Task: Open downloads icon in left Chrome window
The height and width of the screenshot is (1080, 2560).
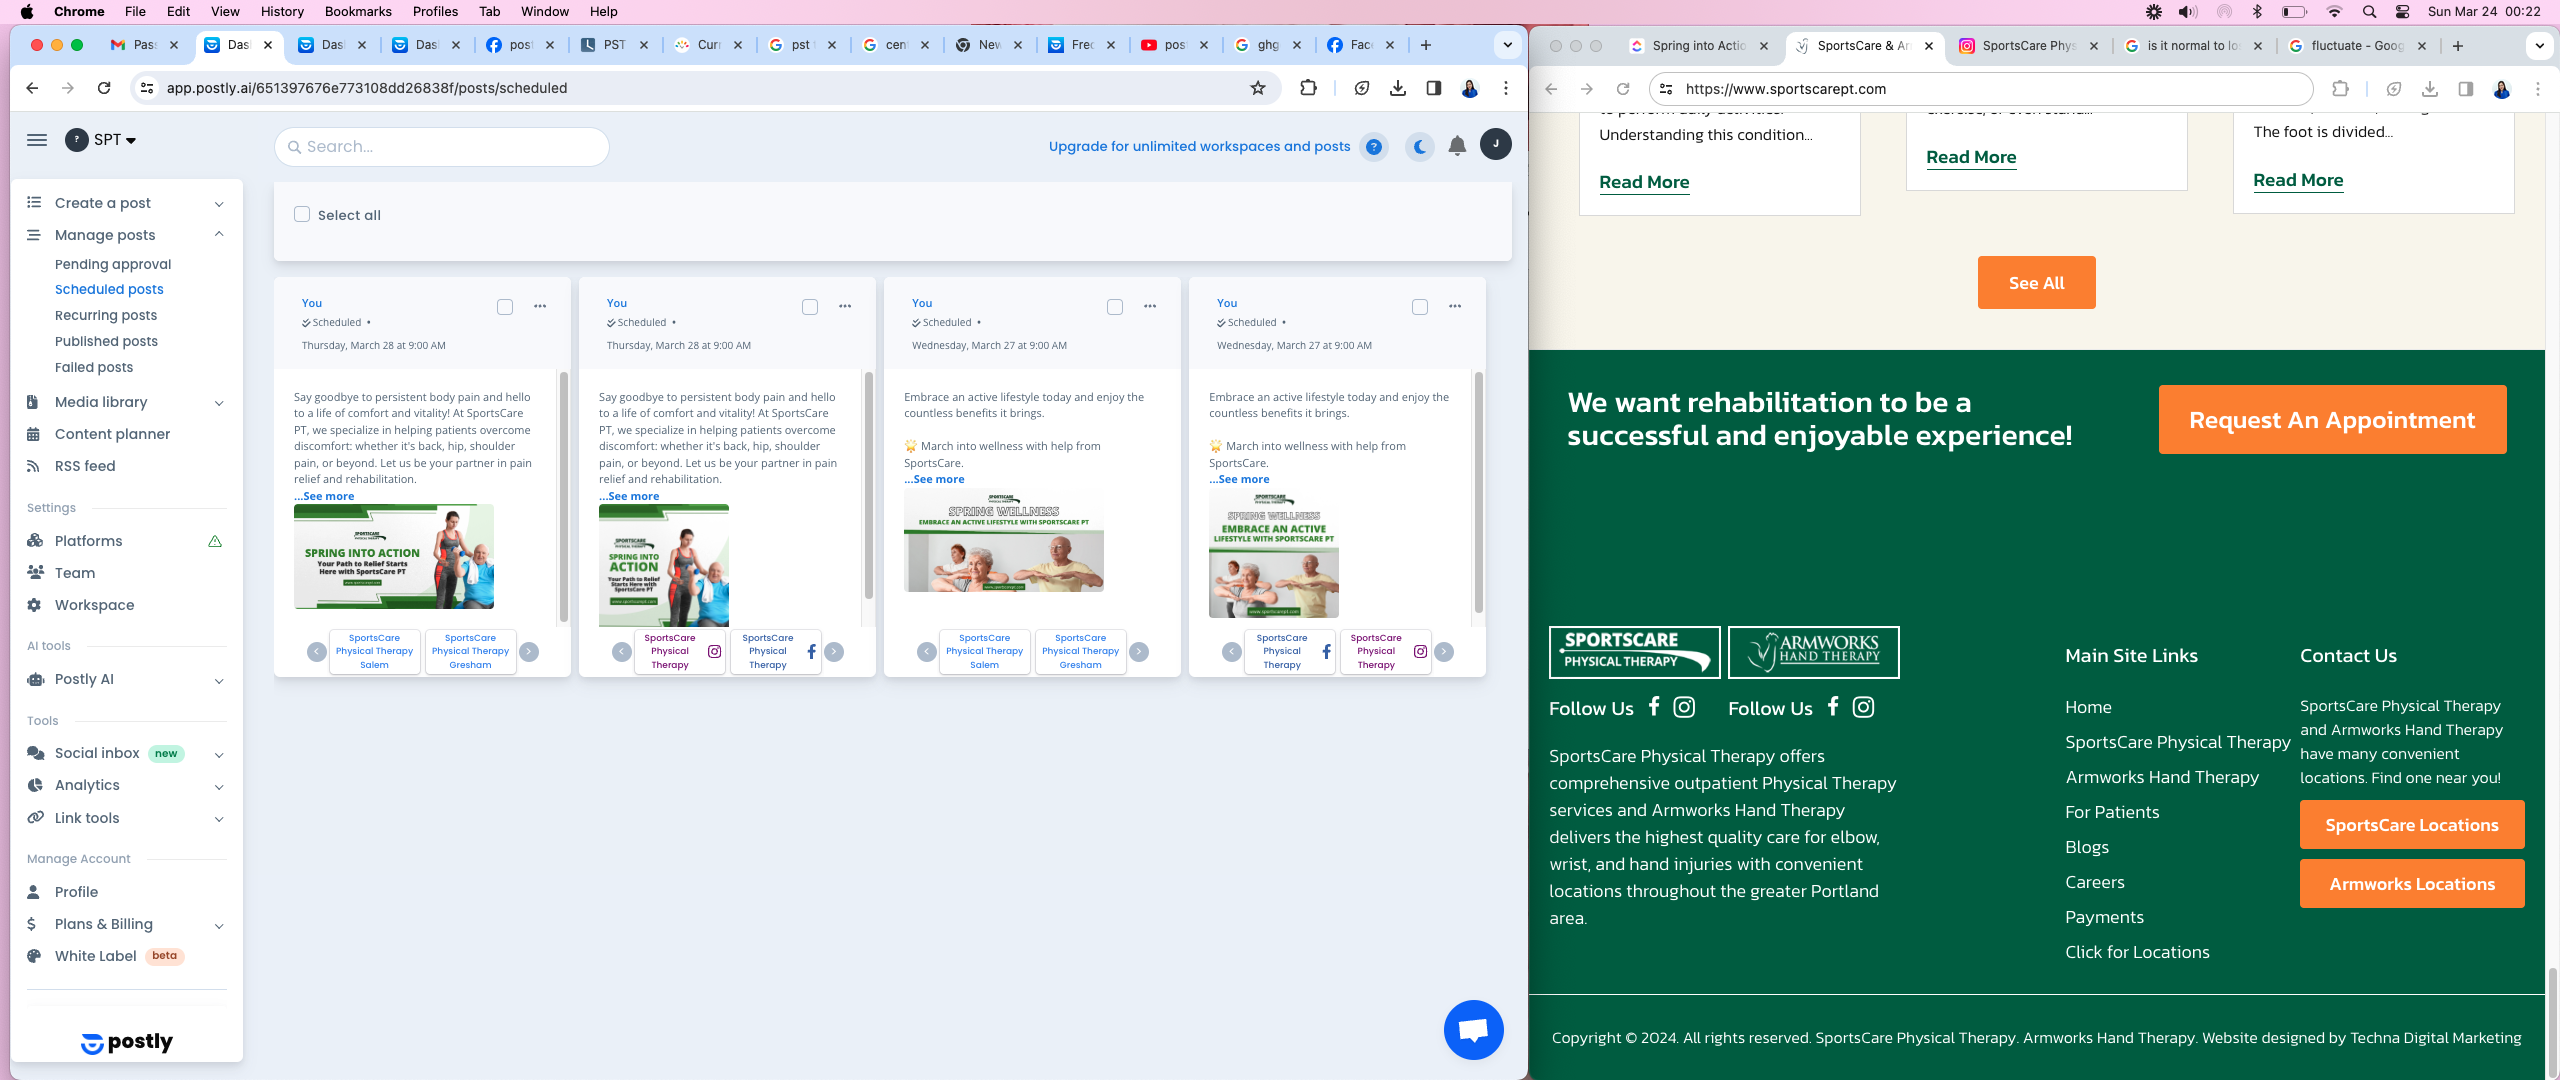Action: pos(1398,88)
